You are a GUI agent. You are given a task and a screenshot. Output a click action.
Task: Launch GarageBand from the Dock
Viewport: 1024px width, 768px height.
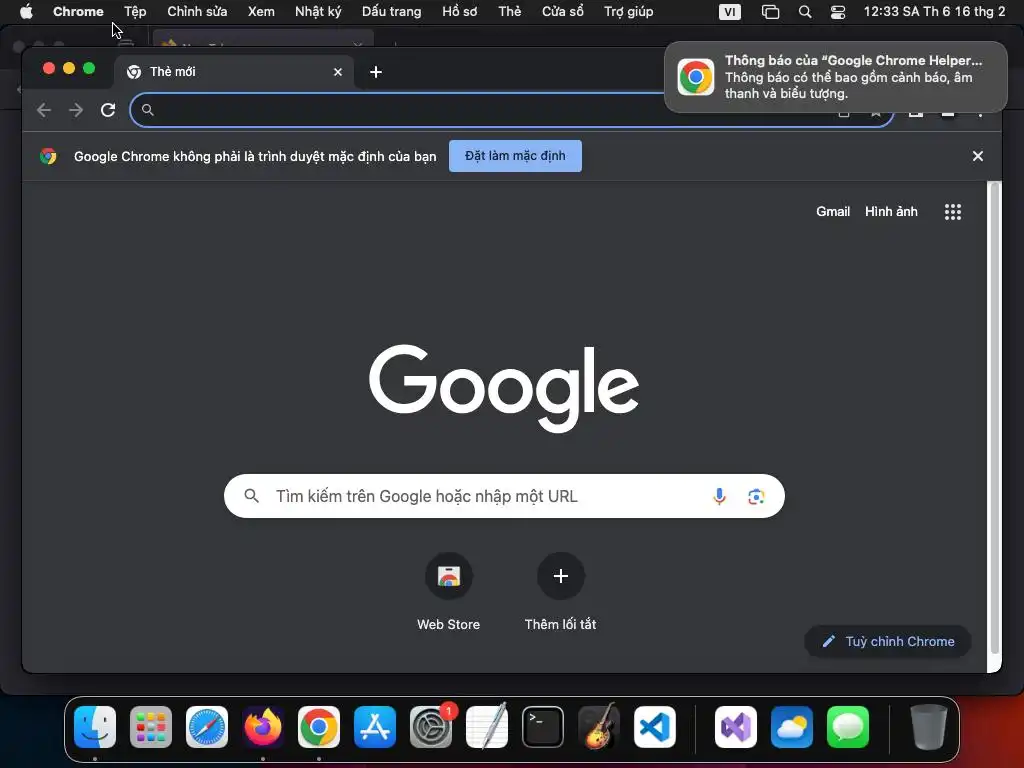[599, 727]
